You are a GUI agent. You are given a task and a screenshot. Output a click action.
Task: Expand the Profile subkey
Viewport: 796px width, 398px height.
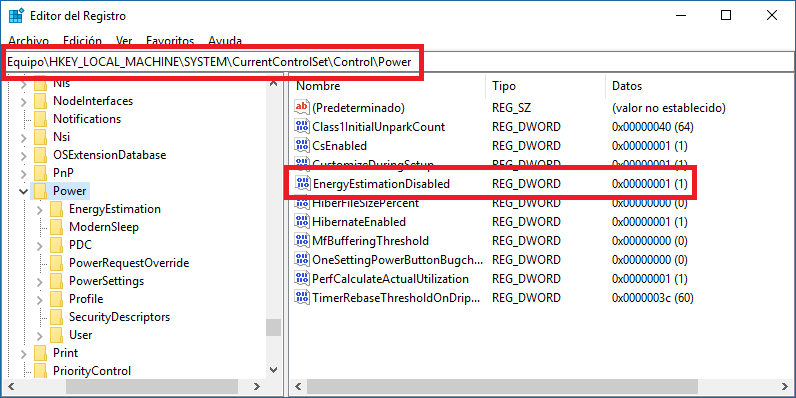click(40, 299)
